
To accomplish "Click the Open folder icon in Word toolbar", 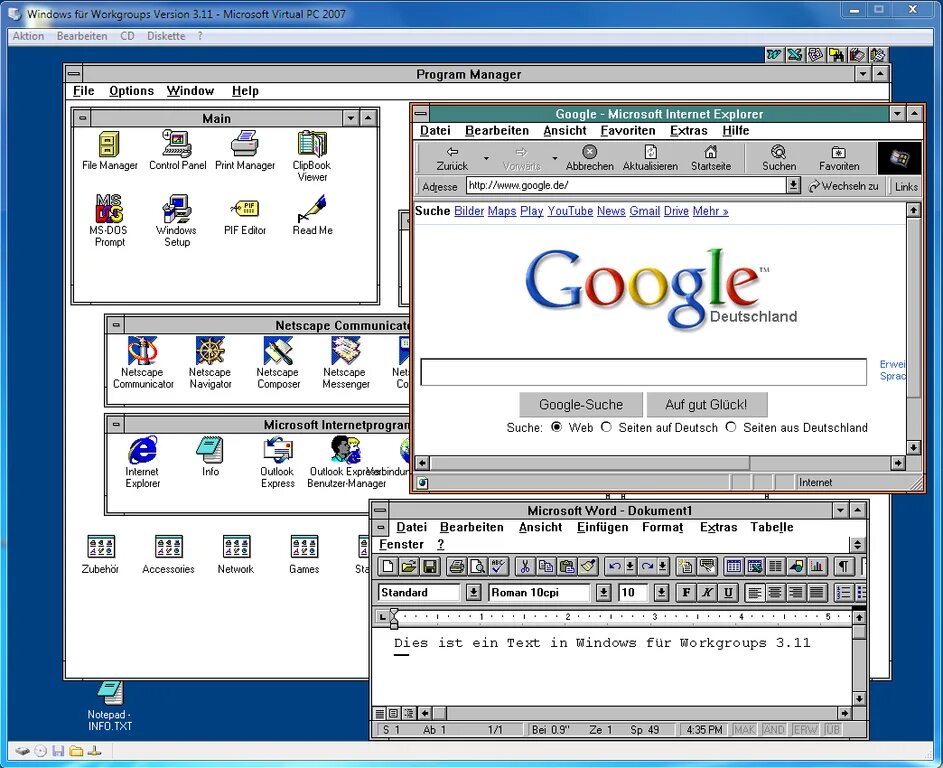I will 409,566.
